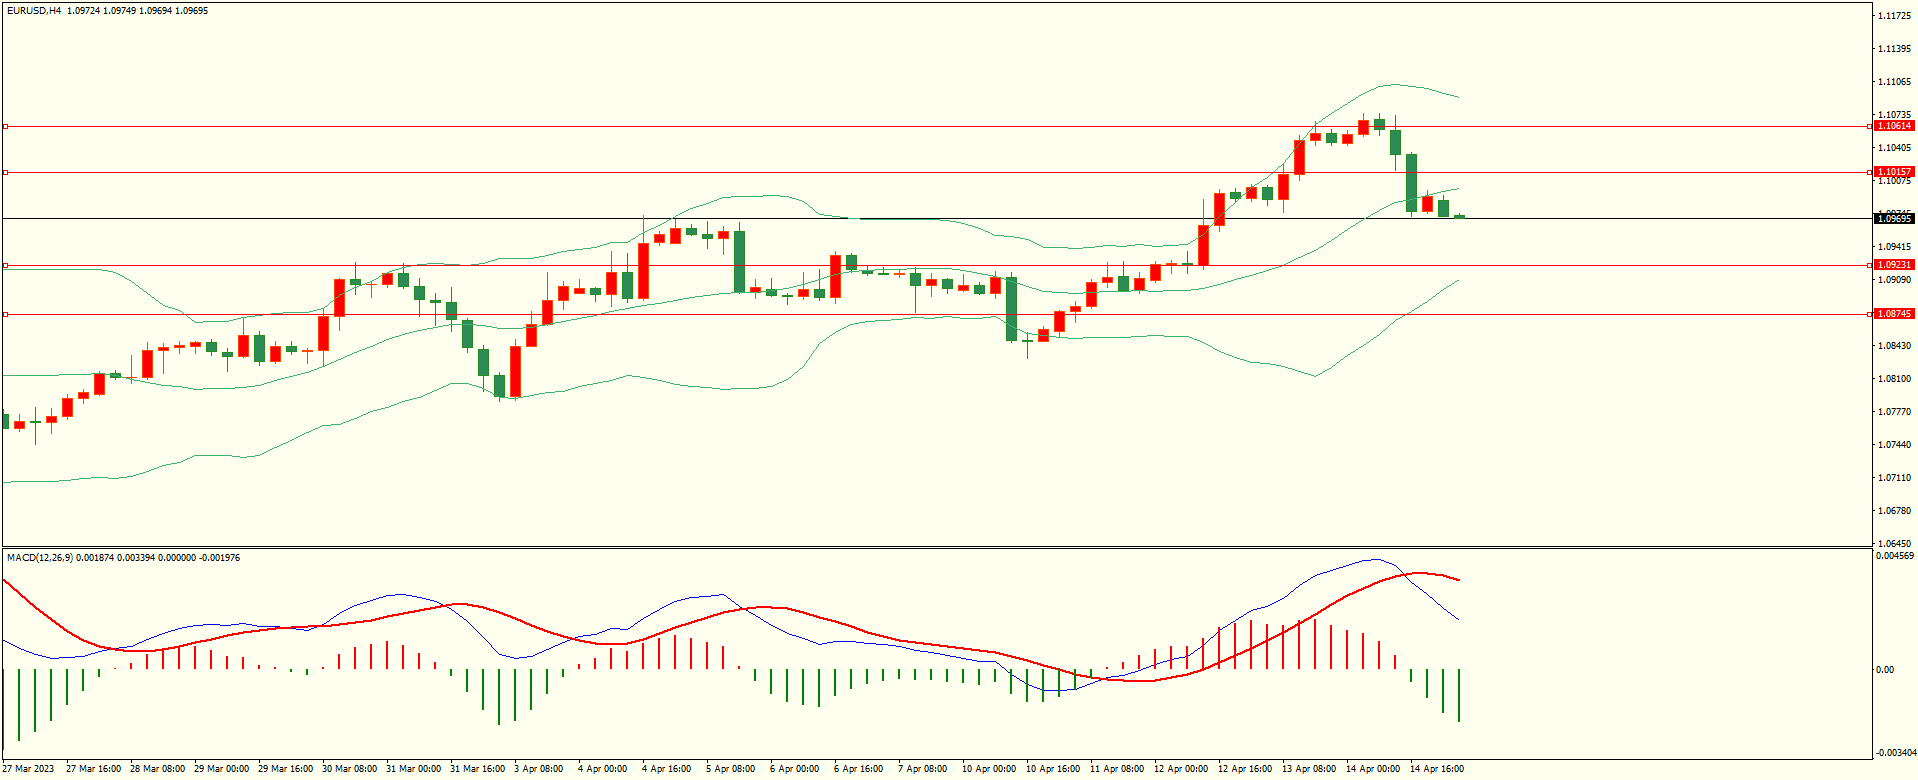
Task: Click the 1.07770 value on the price axis
Action: click(x=1895, y=412)
